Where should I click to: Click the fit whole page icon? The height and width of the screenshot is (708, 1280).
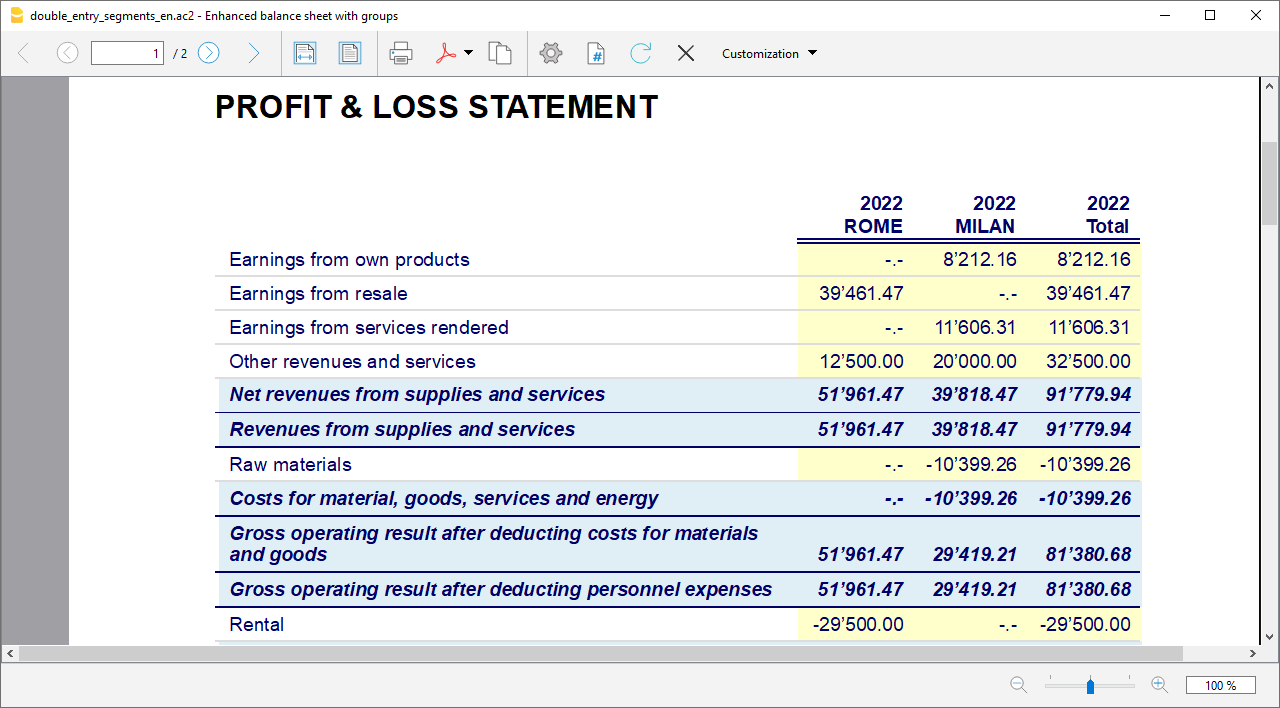pos(350,54)
